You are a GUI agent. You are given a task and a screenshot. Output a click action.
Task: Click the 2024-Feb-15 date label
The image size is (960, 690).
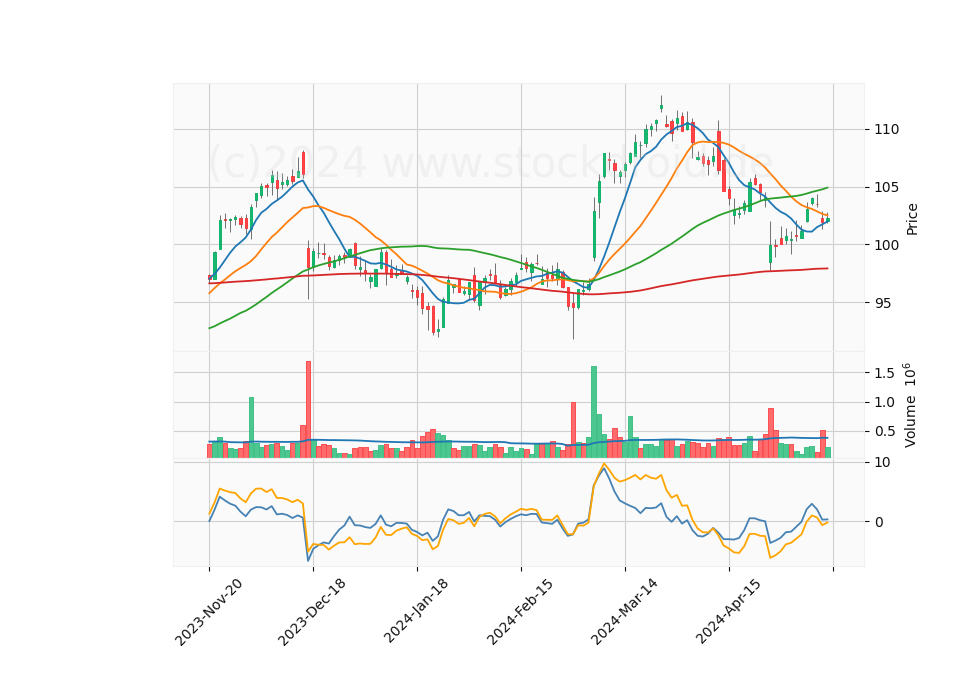point(520,612)
